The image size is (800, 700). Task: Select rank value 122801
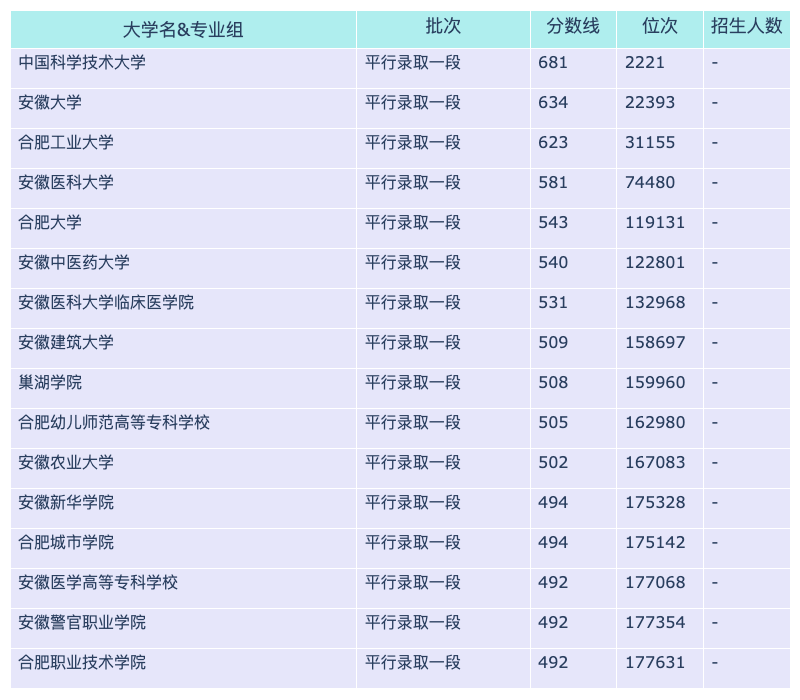tap(655, 262)
